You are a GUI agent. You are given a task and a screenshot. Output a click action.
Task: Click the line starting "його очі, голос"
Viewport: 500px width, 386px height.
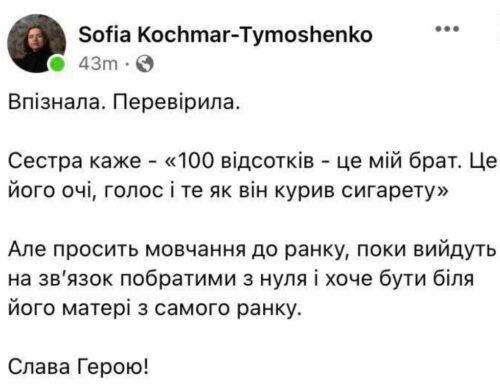(x=228, y=192)
